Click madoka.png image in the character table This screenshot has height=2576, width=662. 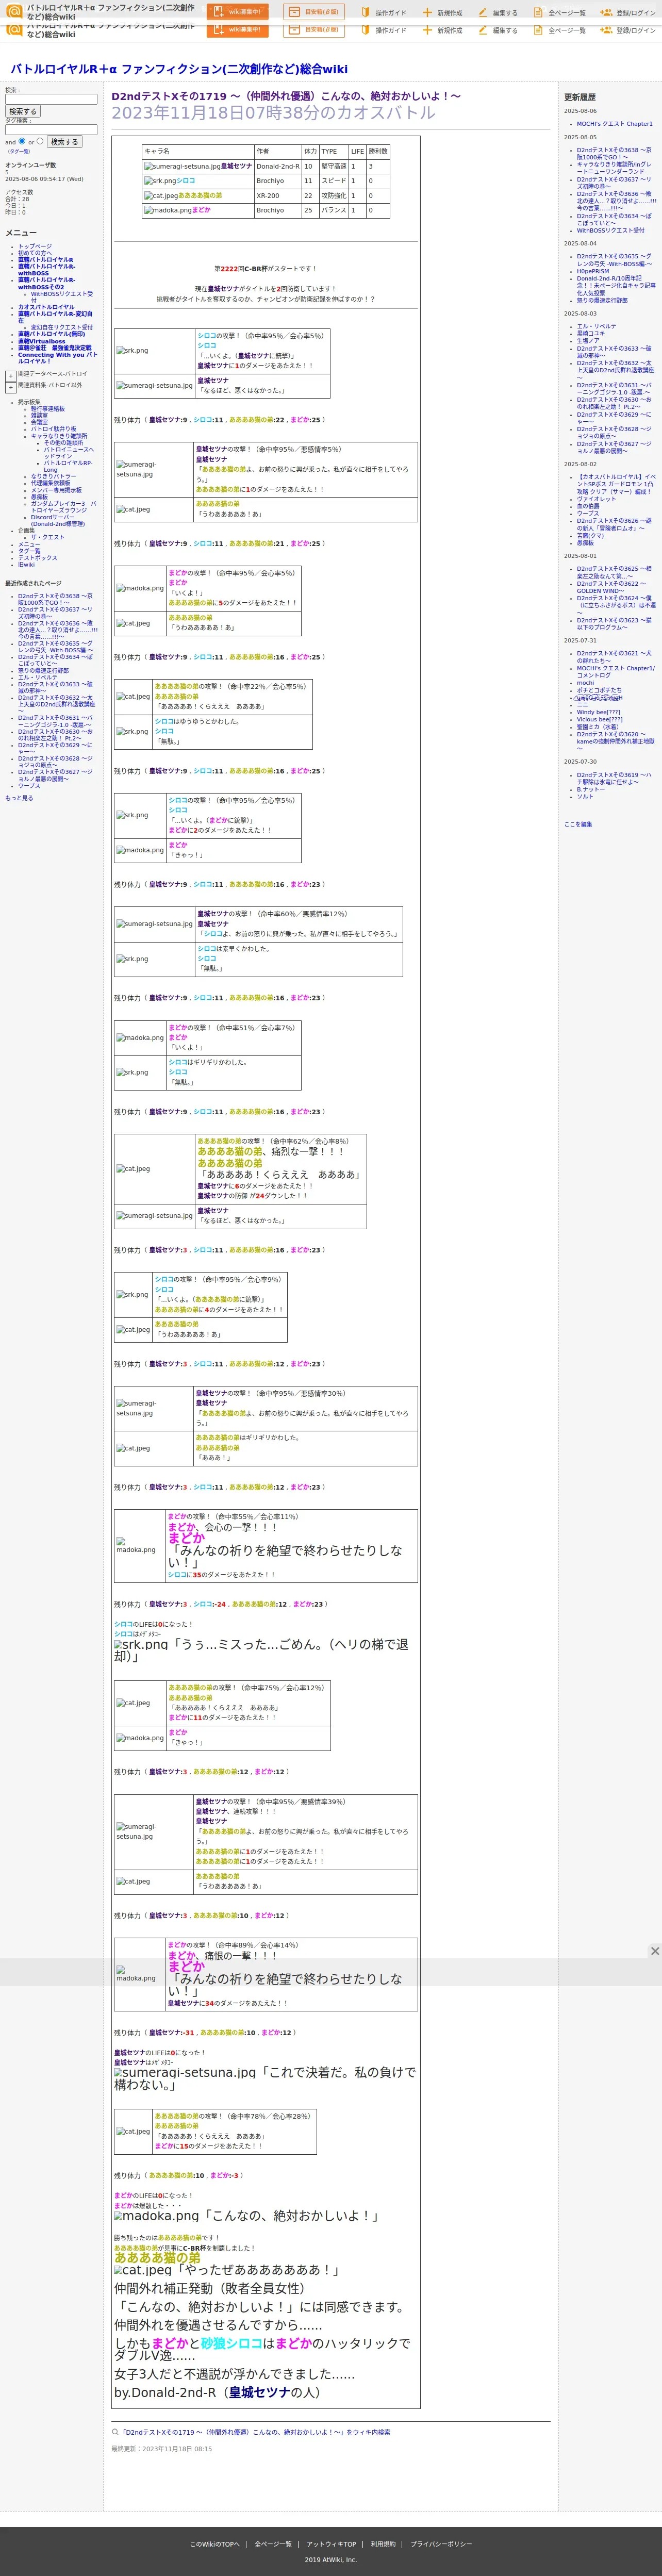168,210
